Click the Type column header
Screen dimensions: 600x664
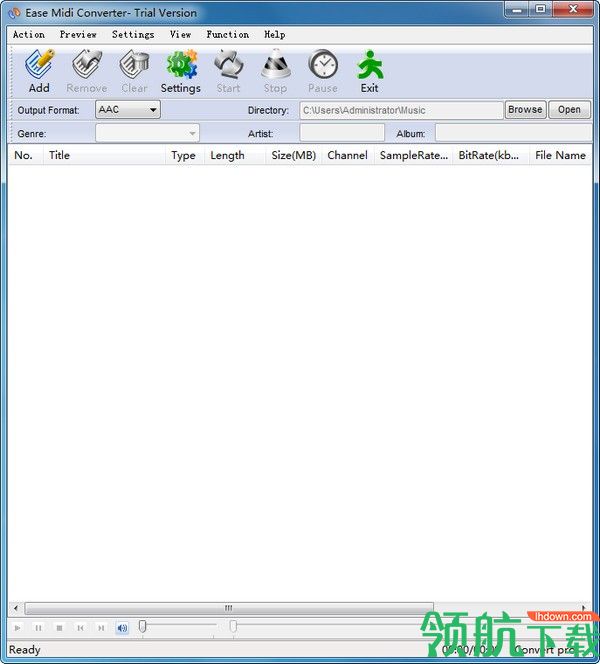click(x=185, y=155)
